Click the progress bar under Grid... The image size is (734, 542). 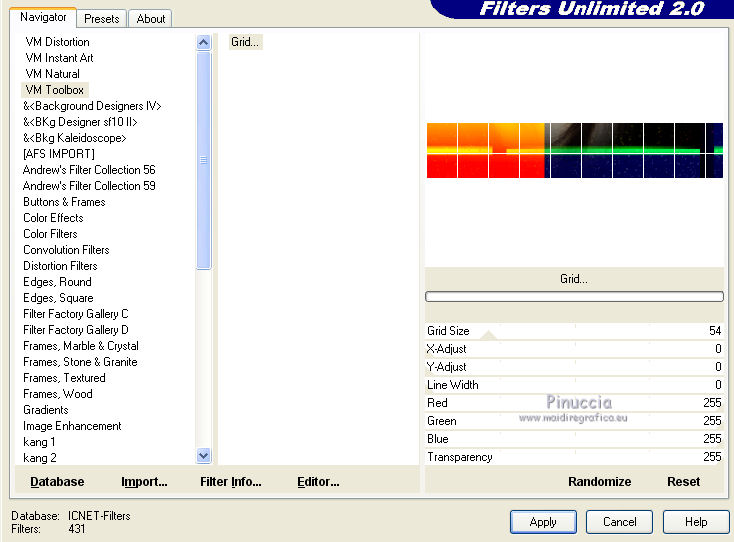(574, 296)
